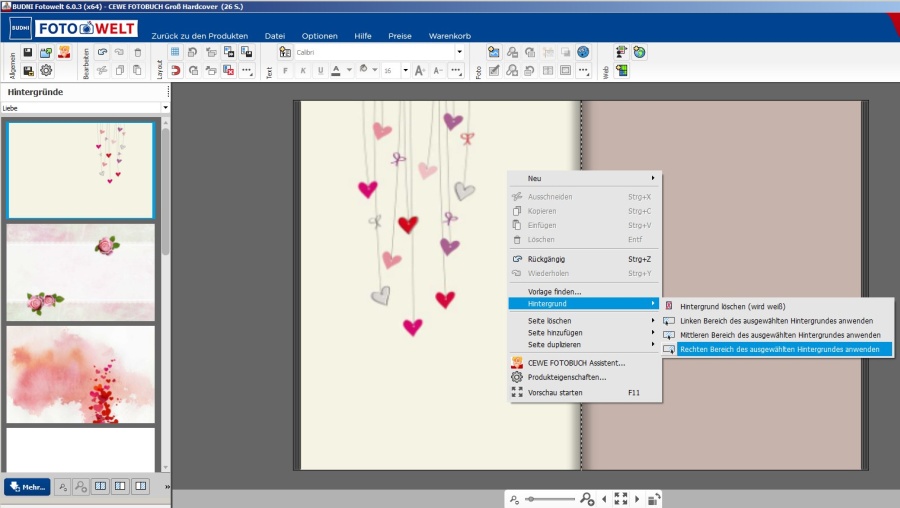Choose 'Hintergrund löschen (wird weiß)' menu entry
The width and height of the screenshot is (900, 508).
pos(732,306)
